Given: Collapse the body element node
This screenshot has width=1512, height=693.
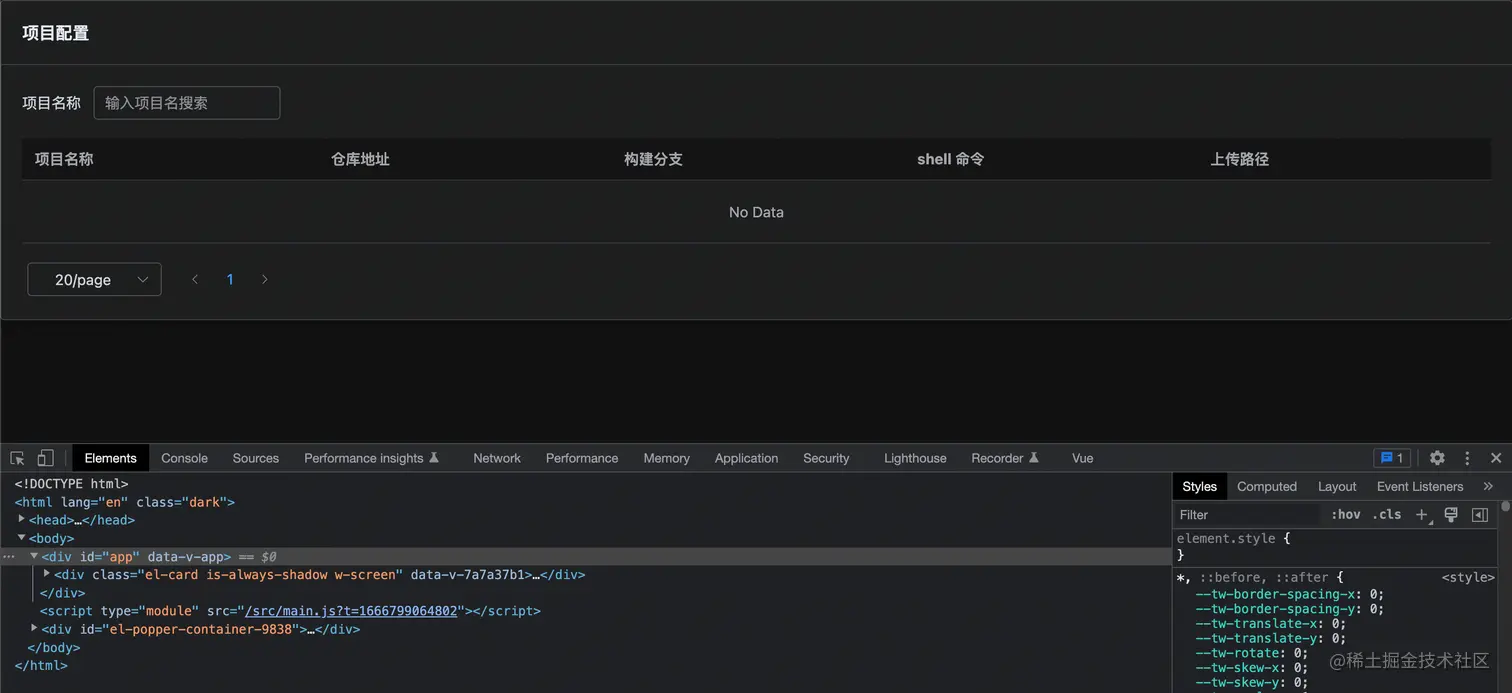Looking at the screenshot, I should [x=22, y=537].
